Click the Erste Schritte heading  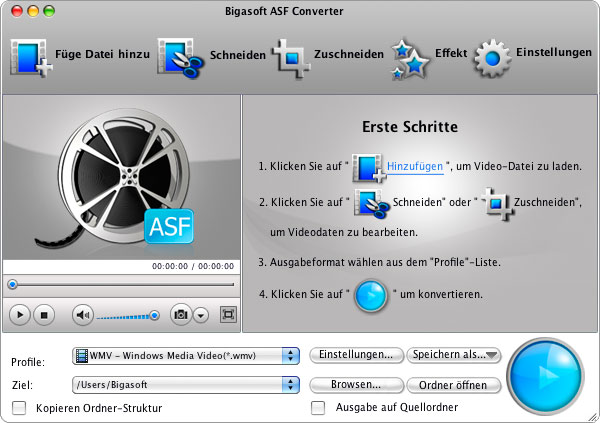point(410,127)
